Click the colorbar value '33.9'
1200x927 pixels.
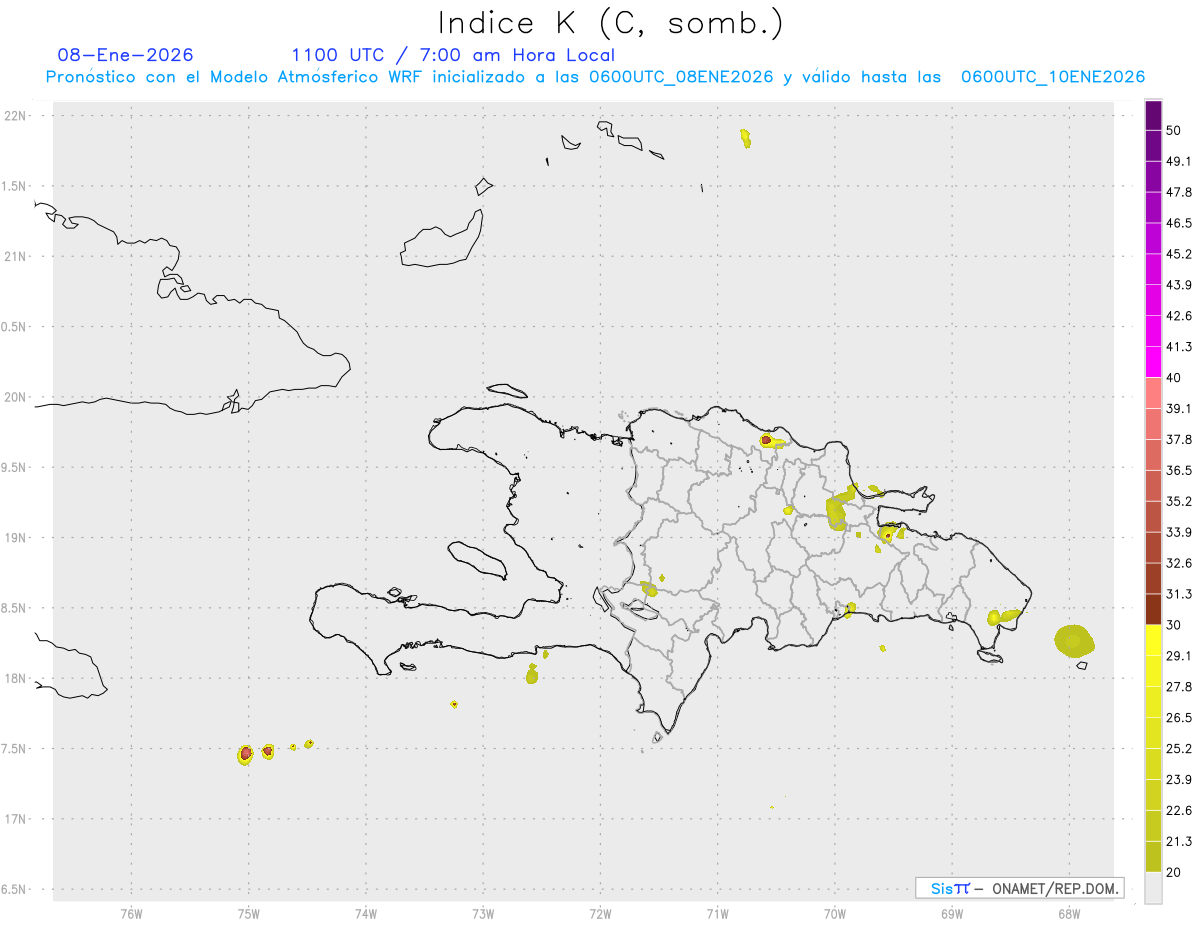tap(1180, 532)
